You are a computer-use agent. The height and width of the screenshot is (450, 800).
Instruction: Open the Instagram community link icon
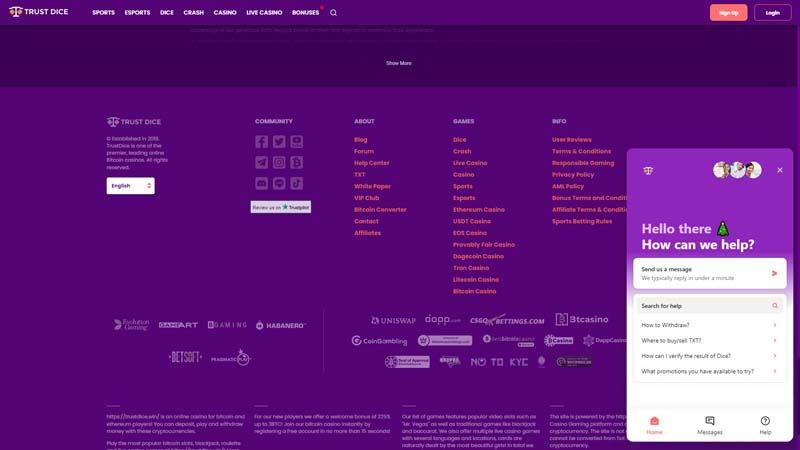279,162
